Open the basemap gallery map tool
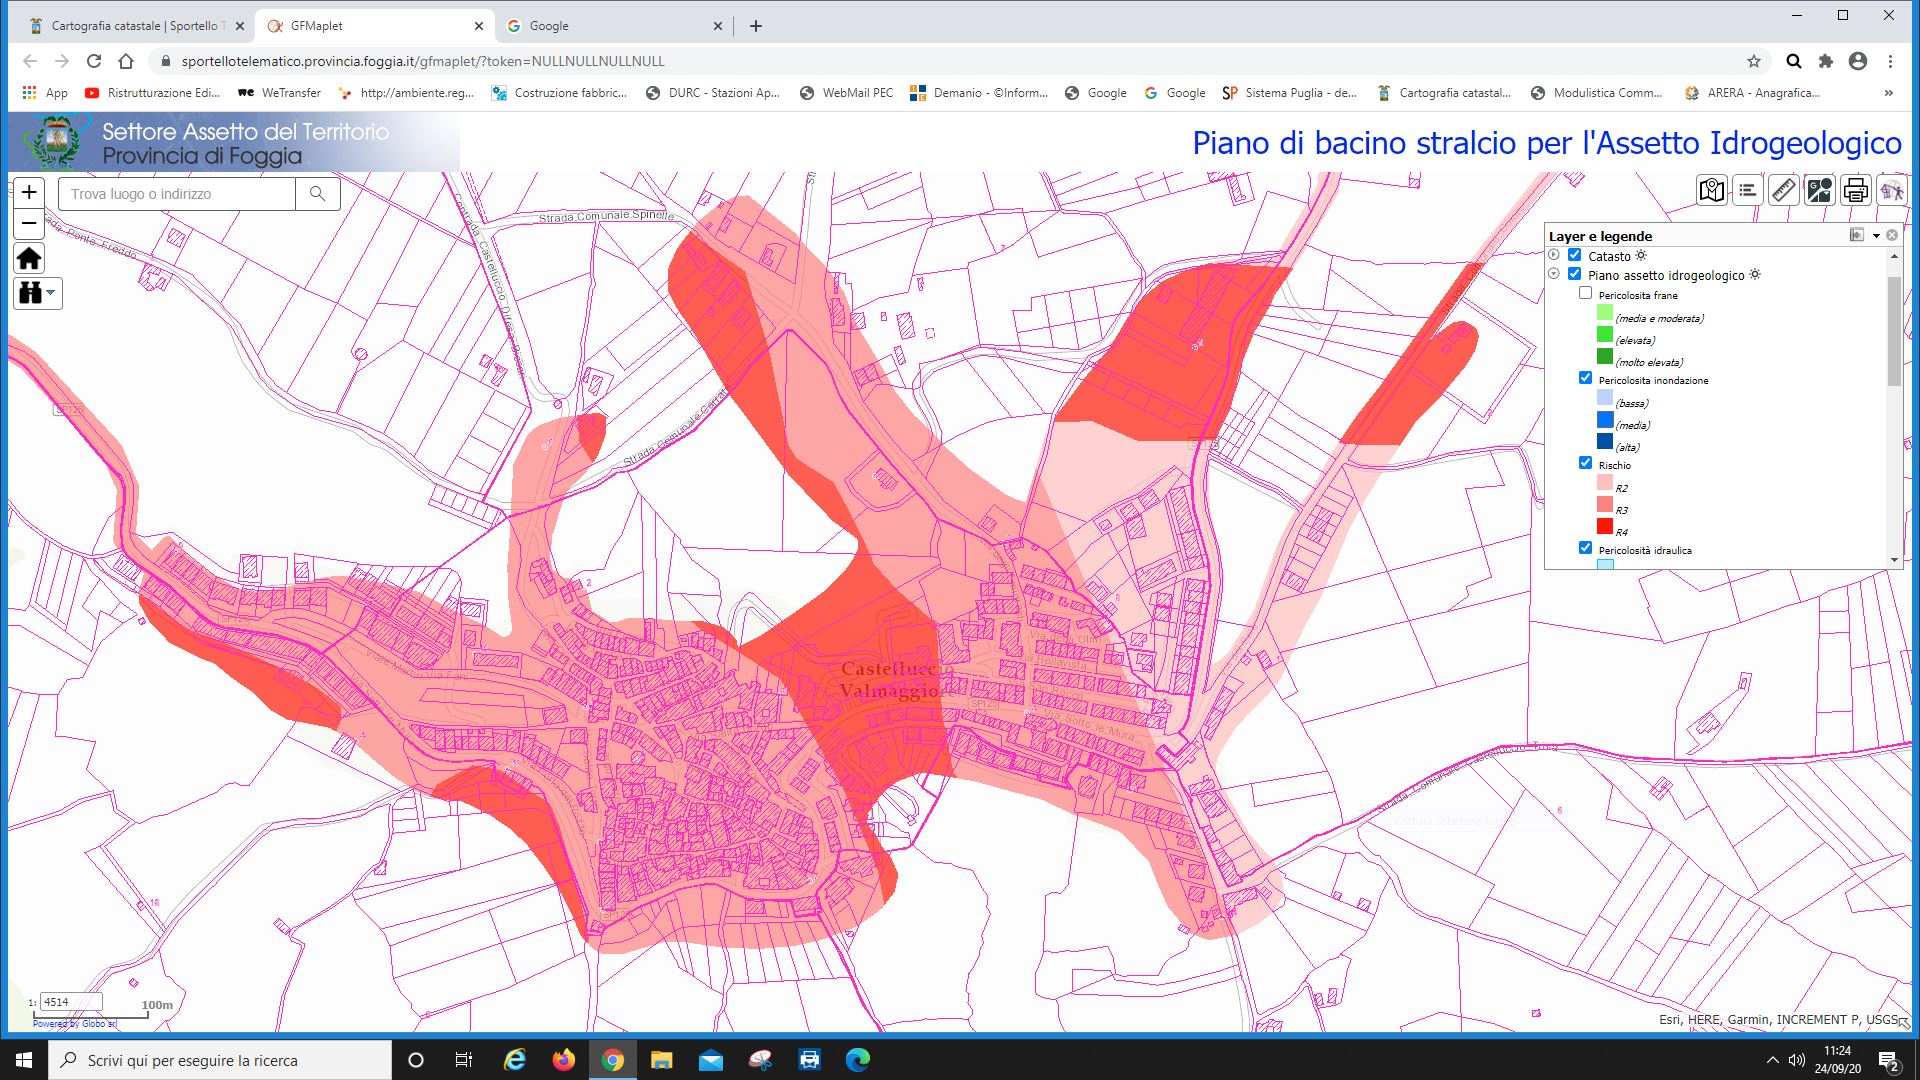 (x=1711, y=190)
